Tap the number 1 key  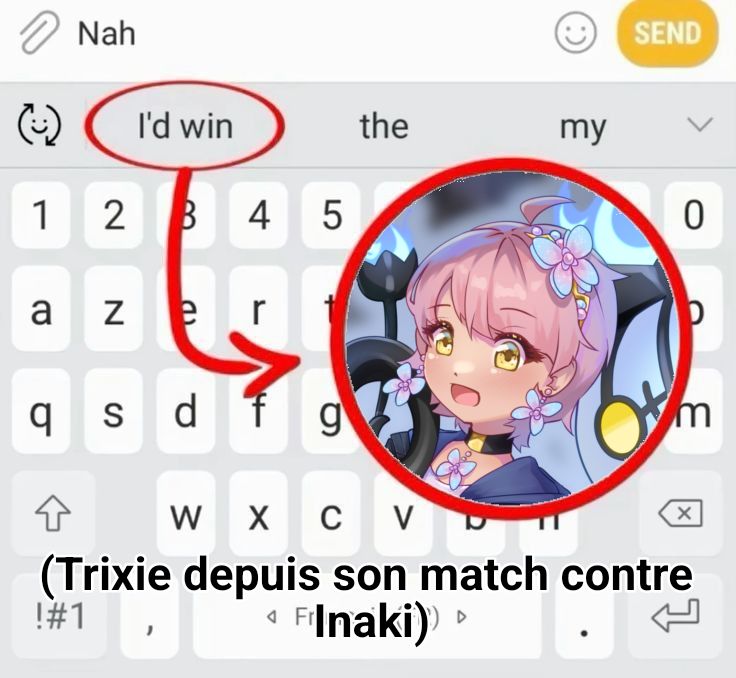[41, 215]
